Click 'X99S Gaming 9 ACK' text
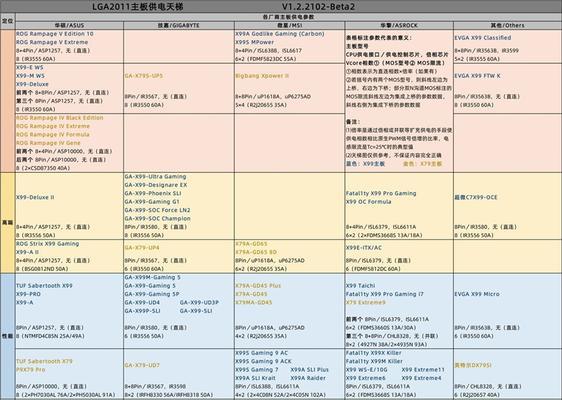The height and width of the screenshot is (400, 562). coord(263,361)
